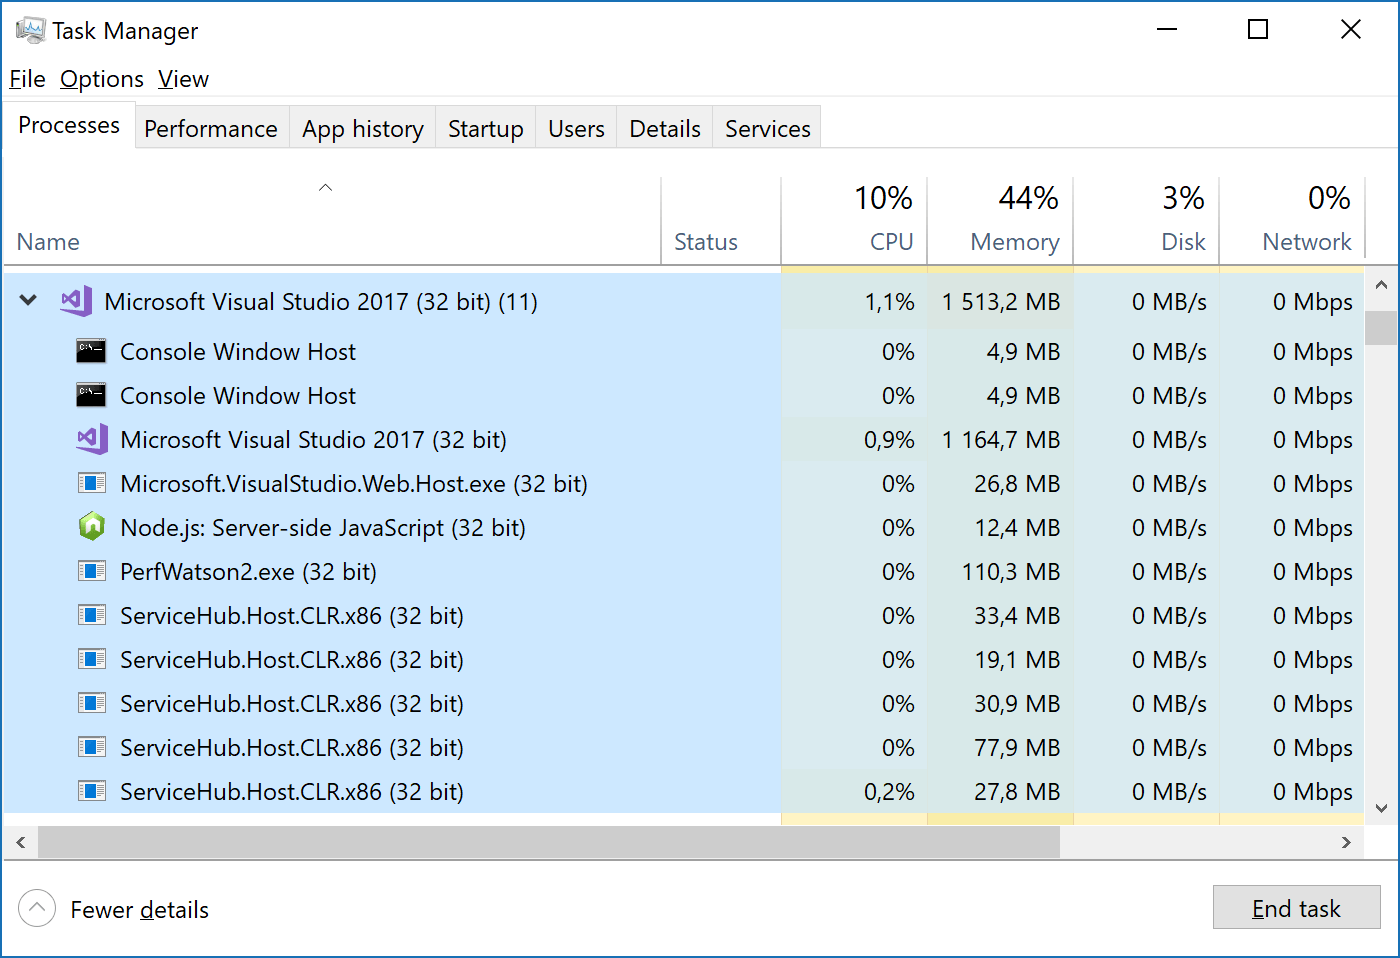
Task: Click the sort arrow above the Name column
Action: (325, 187)
